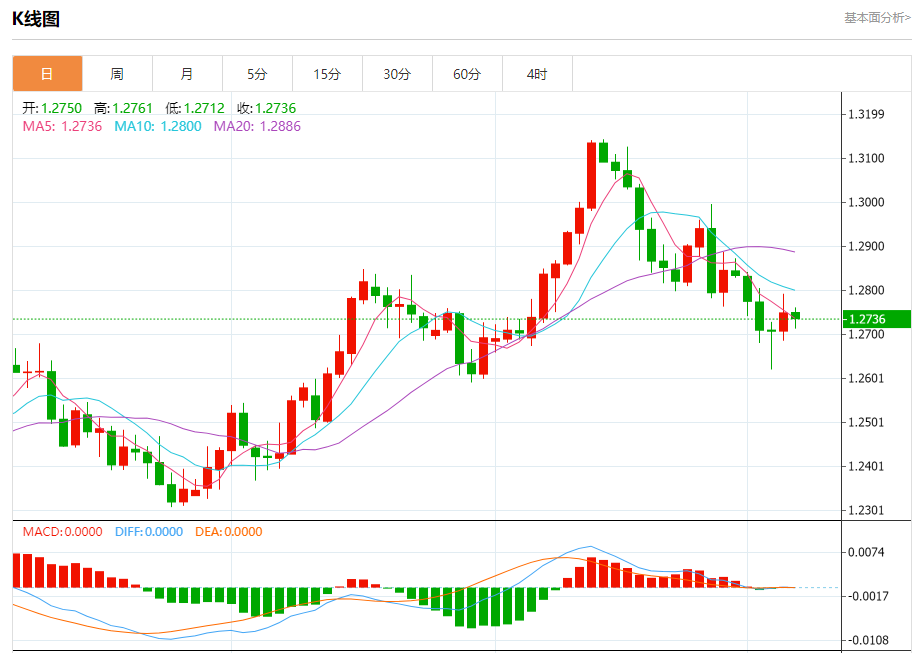920x653 pixels.
Task: Open the 基本面分析> link
Action: click(877, 18)
